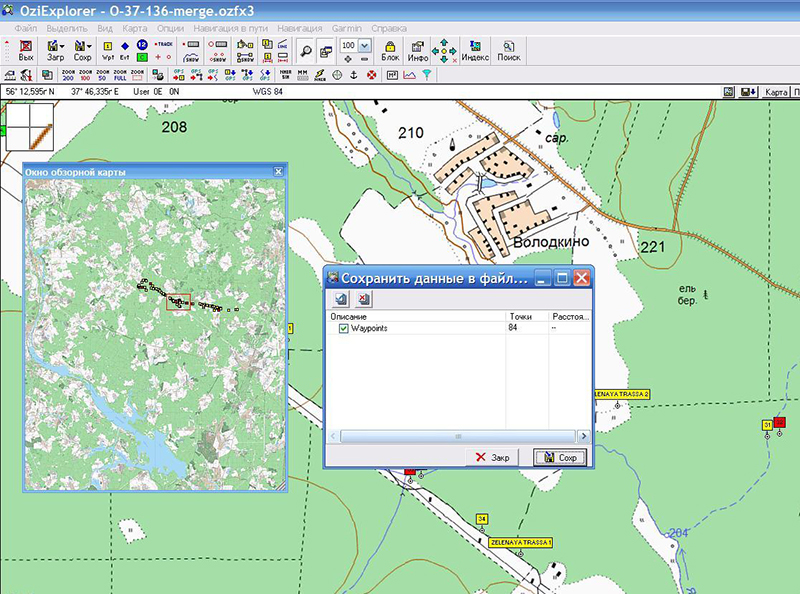Click the blue circle 12 map feature icon
The height and width of the screenshot is (594, 800).
[x=142, y=45]
